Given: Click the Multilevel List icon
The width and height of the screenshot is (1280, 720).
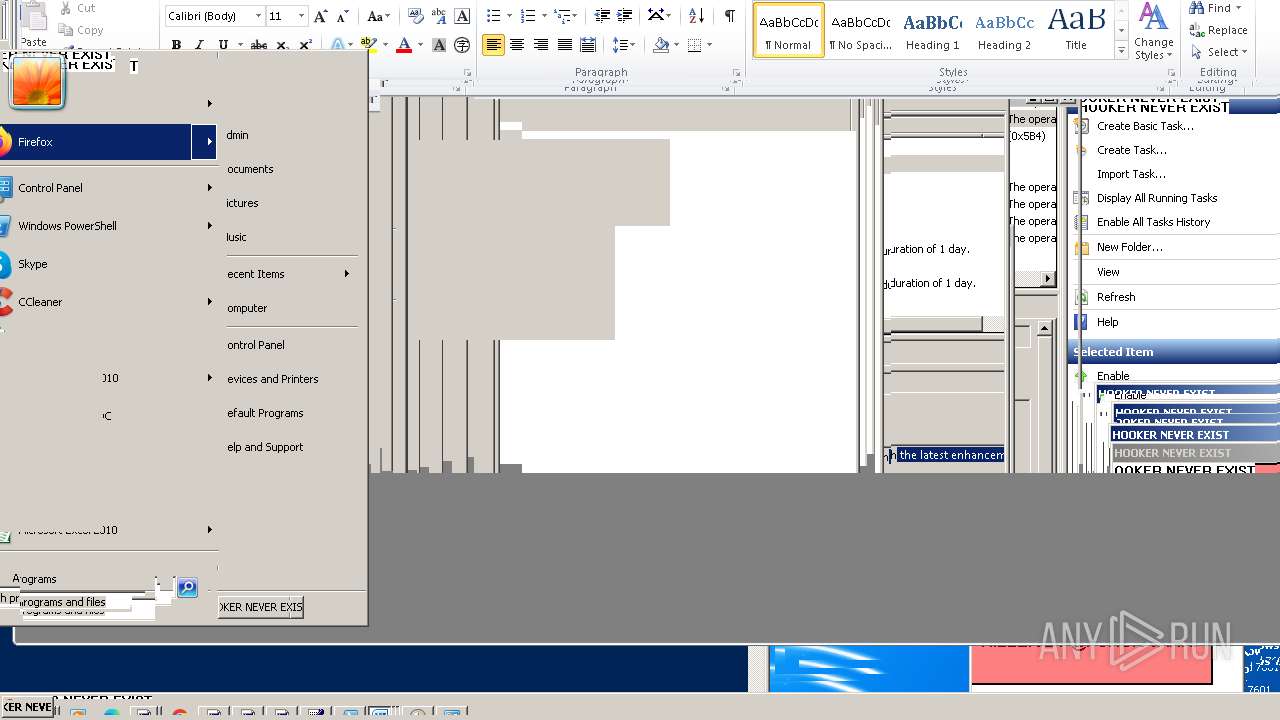Looking at the screenshot, I should click(563, 16).
